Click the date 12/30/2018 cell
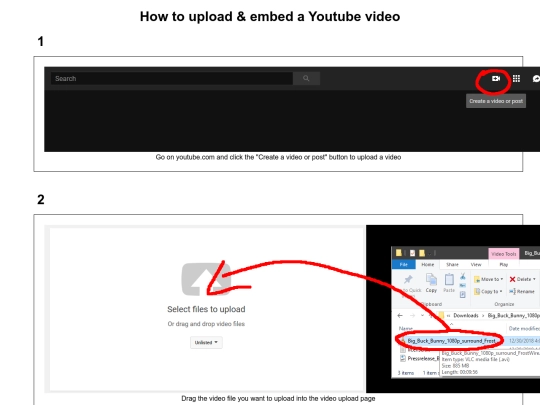 point(524,341)
